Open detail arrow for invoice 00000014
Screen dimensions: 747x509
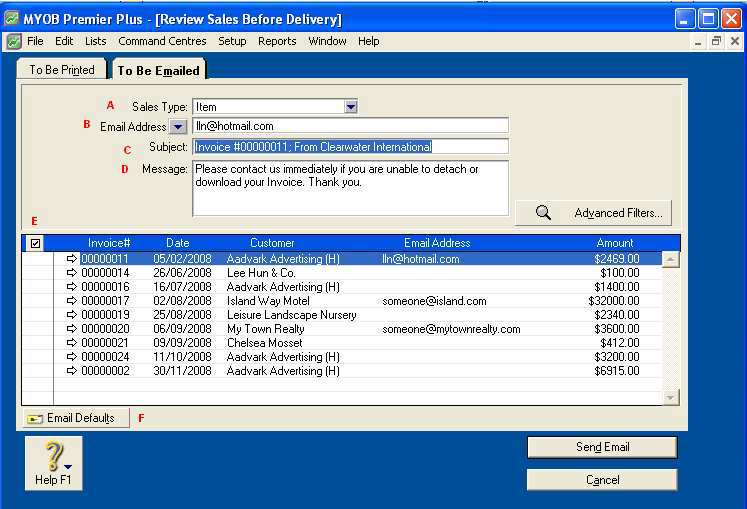[71, 273]
